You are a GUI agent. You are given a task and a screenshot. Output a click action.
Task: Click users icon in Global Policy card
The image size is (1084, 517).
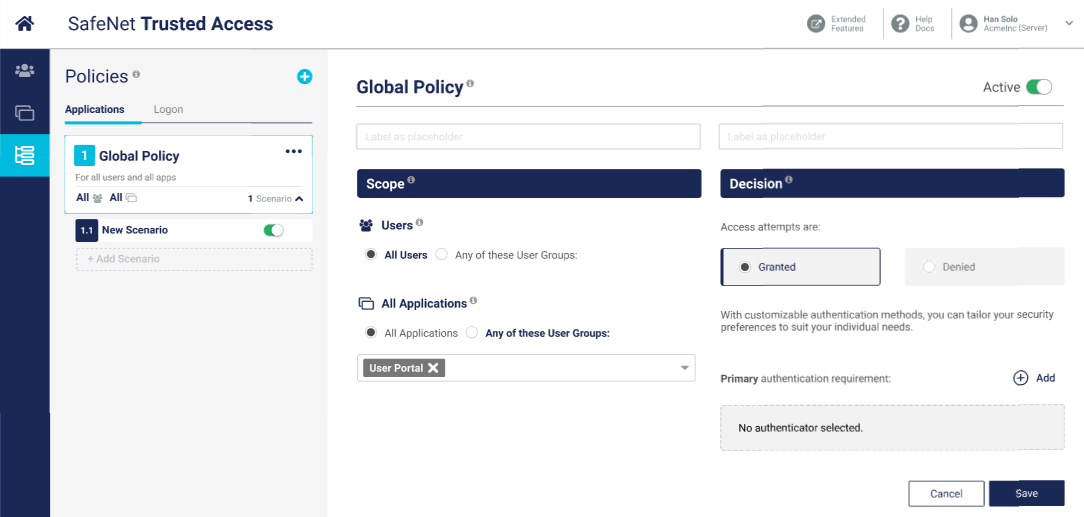coord(97,198)
